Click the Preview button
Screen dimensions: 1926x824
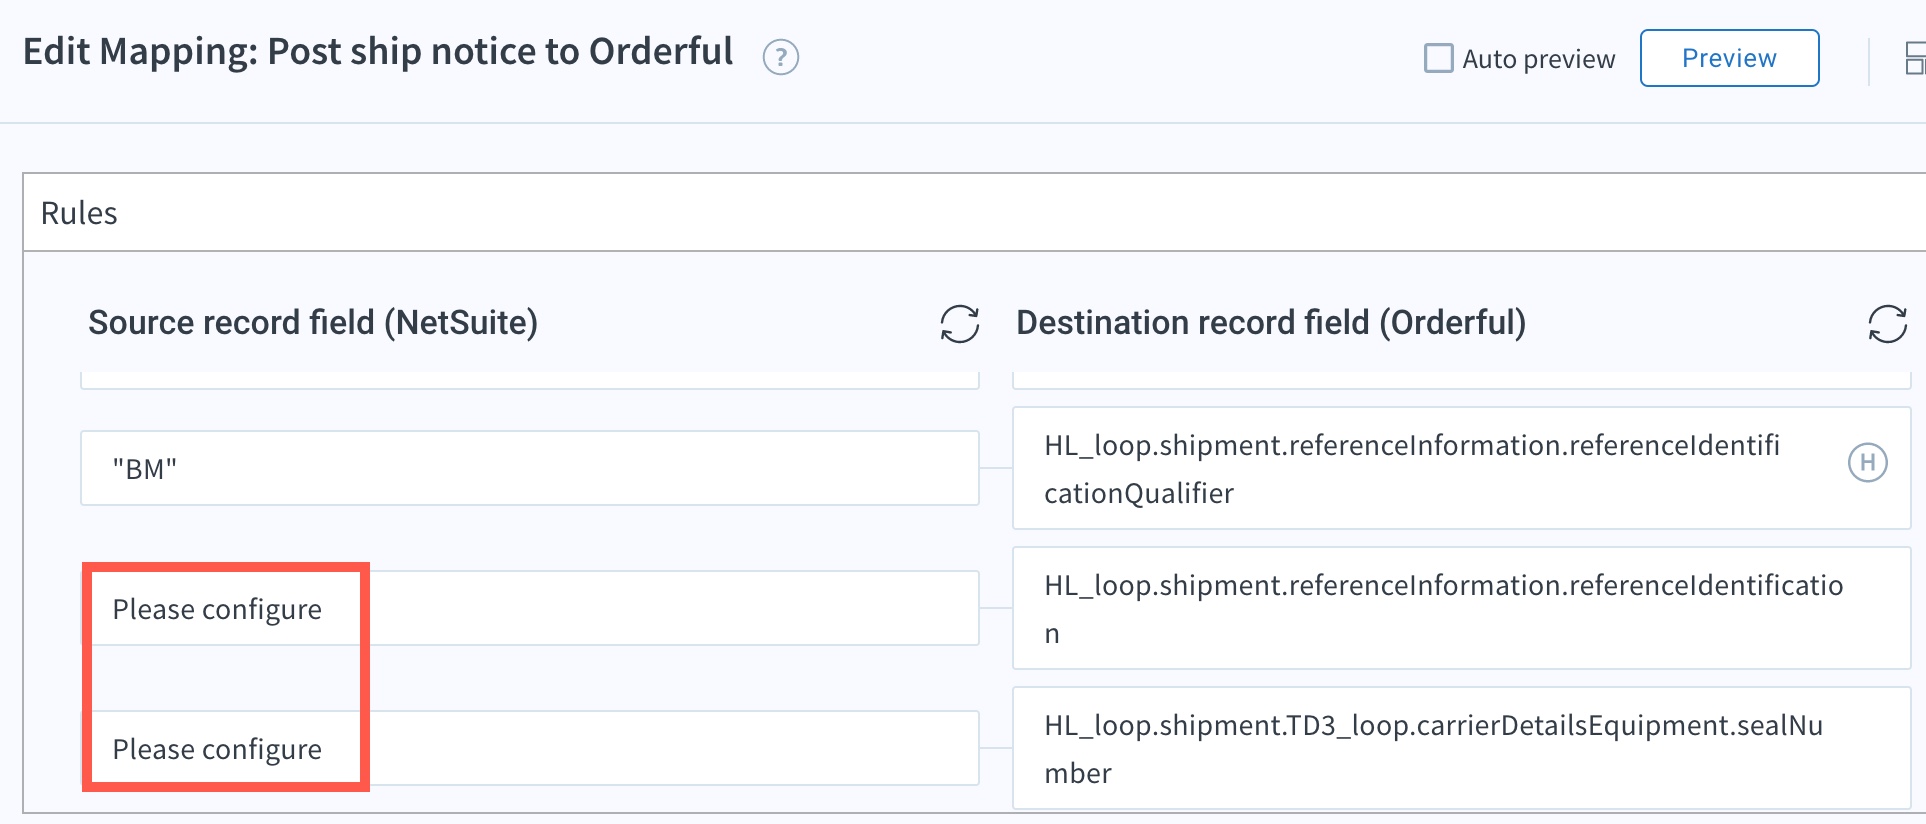coord(1729,58)
